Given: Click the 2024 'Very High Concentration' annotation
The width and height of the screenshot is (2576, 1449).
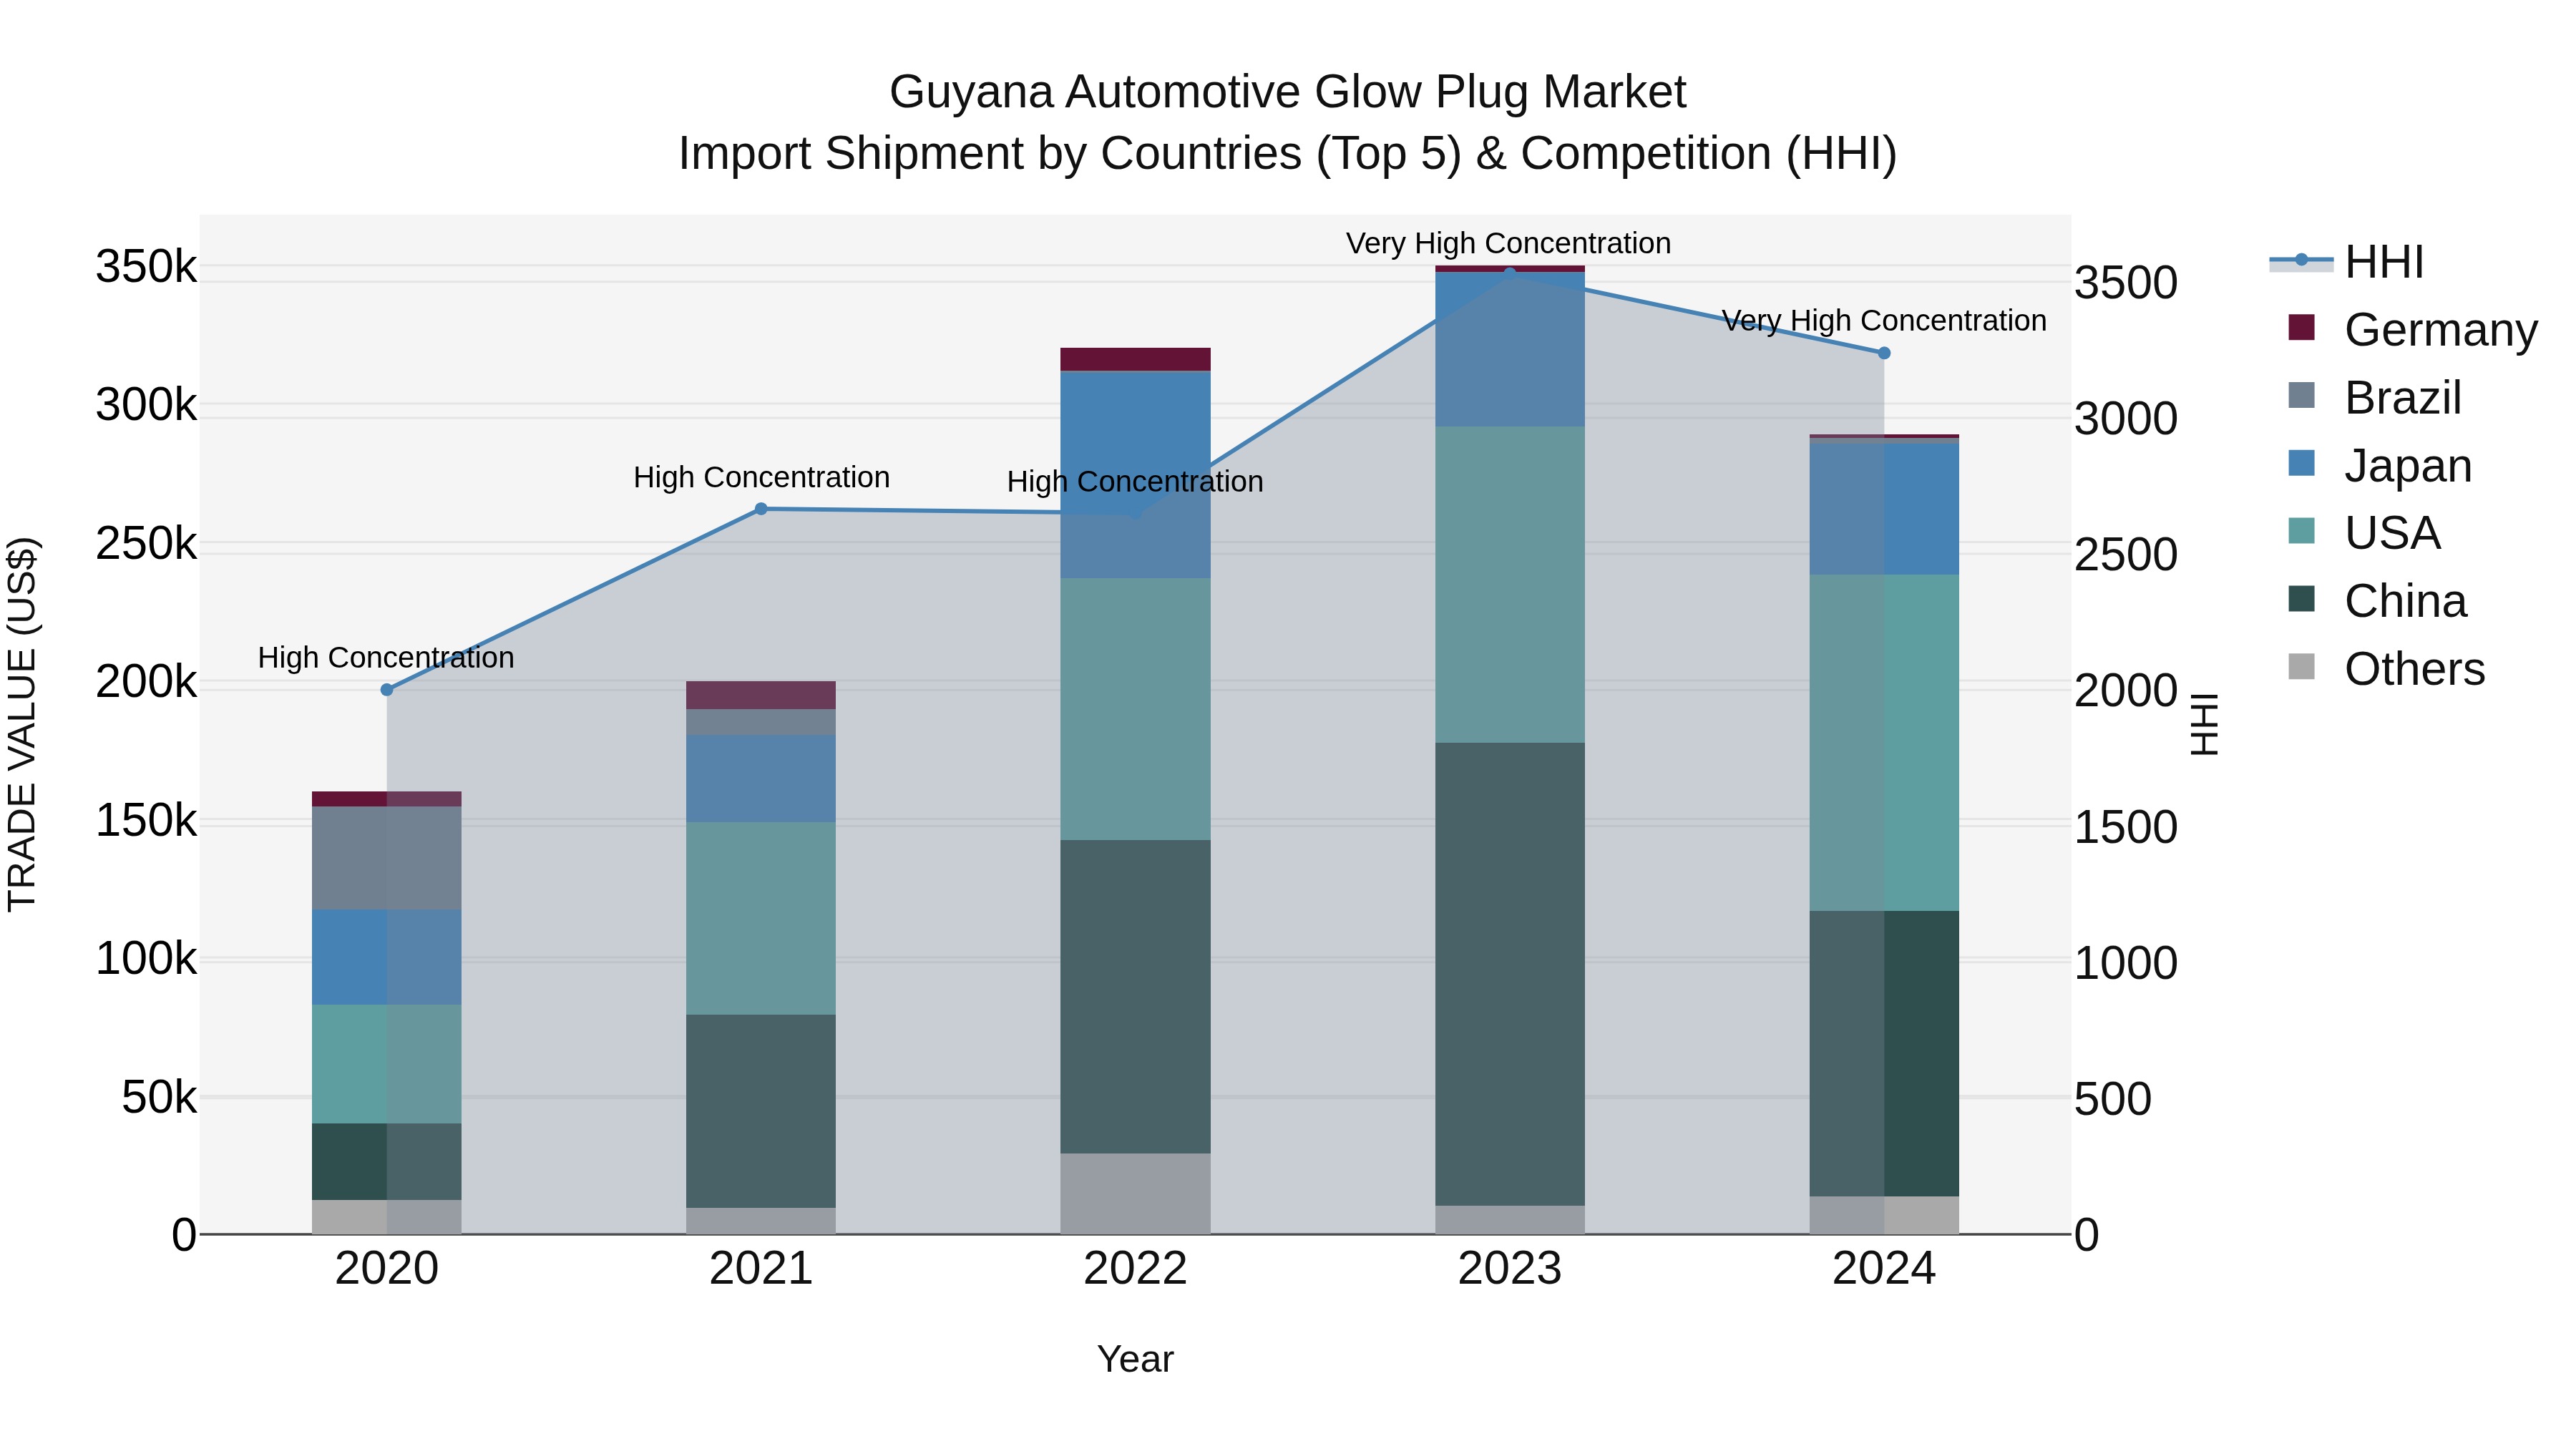Looking at the screenshot, I should [x=1884, y=321].
